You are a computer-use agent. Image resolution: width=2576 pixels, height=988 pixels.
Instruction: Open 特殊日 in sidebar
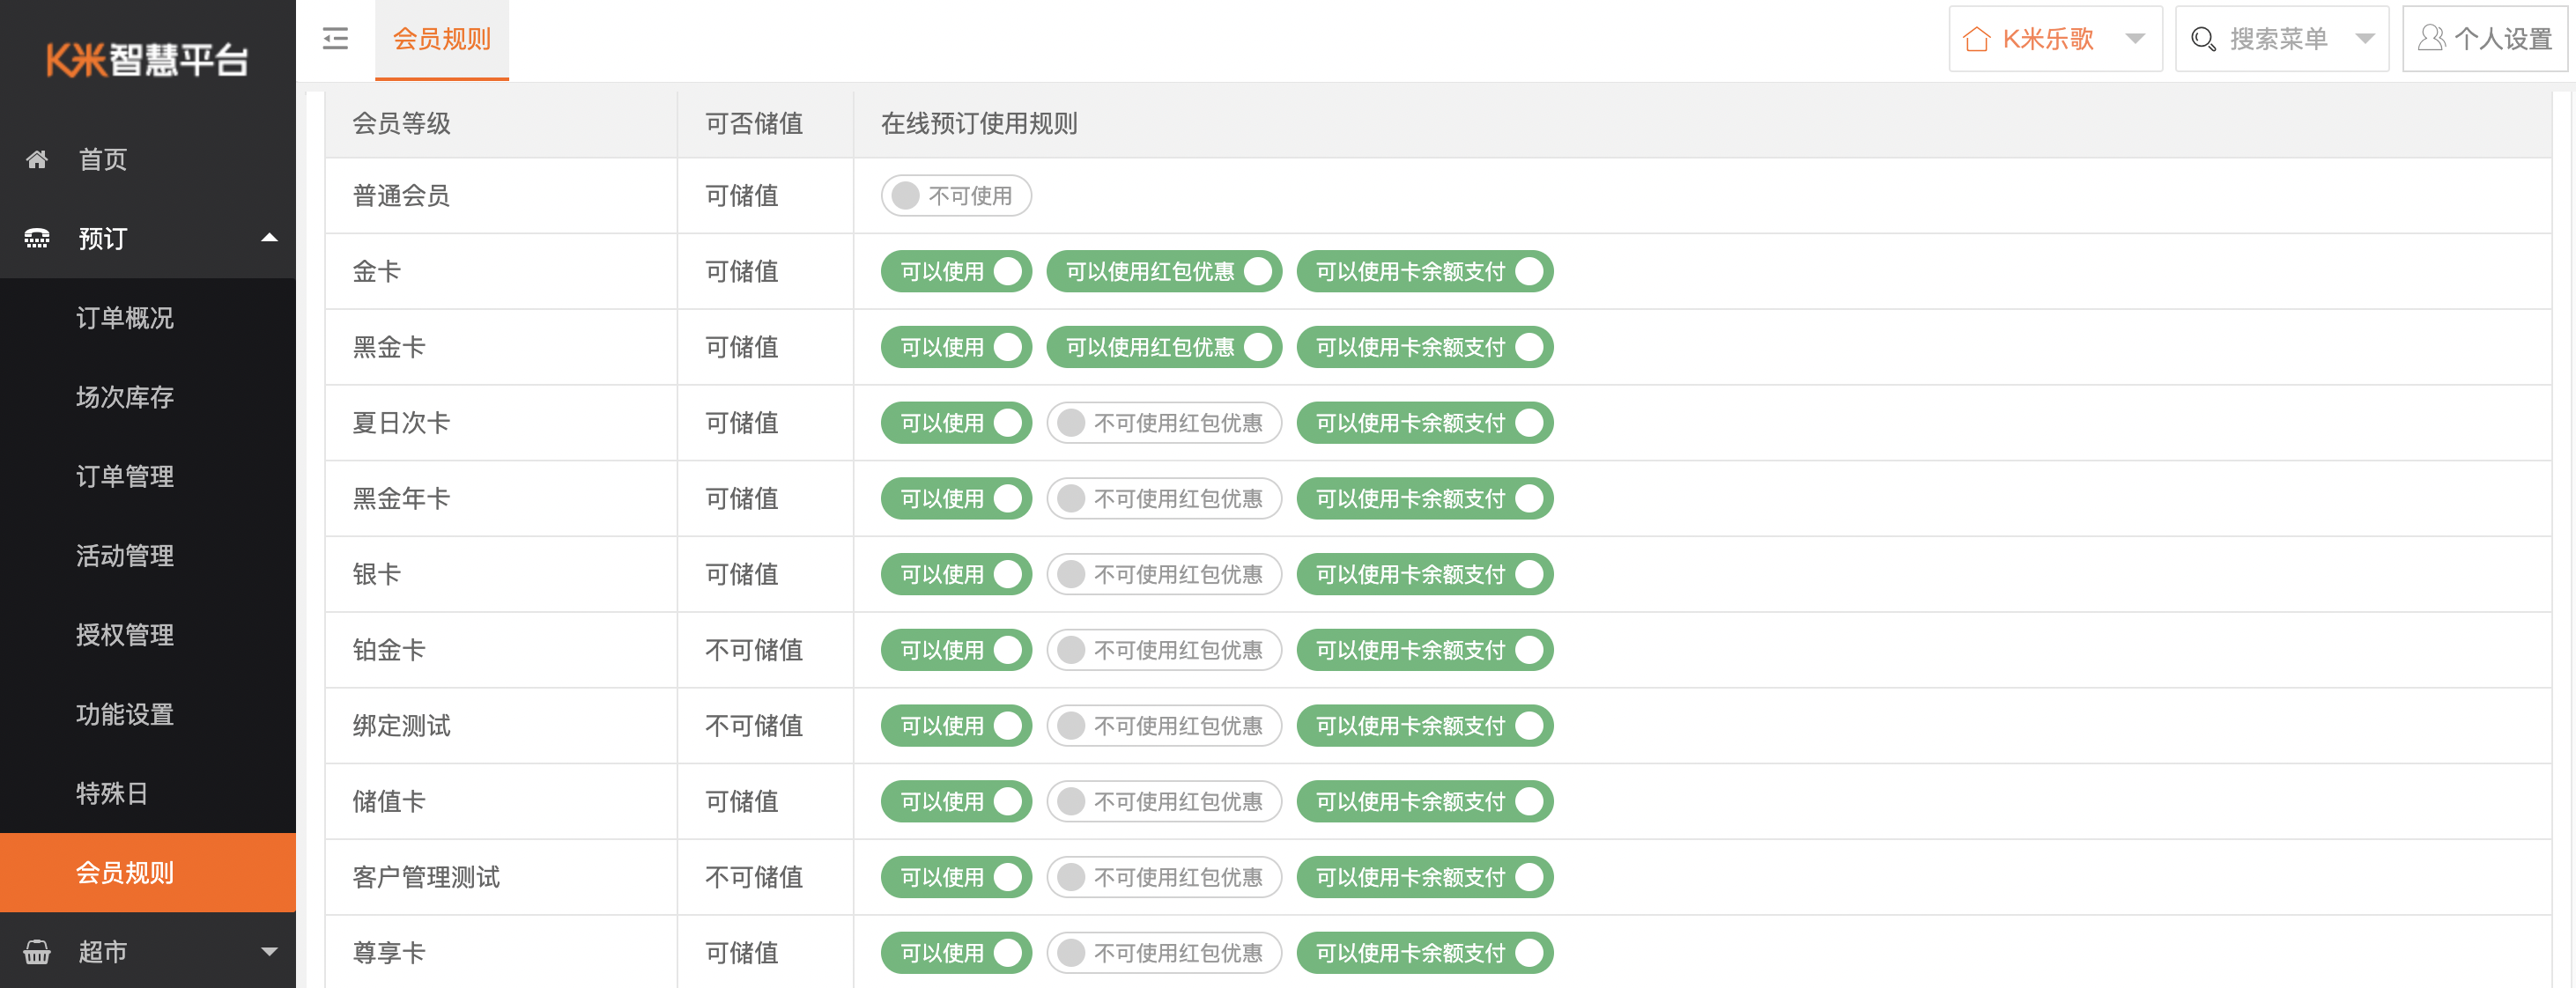coord(148,793)
